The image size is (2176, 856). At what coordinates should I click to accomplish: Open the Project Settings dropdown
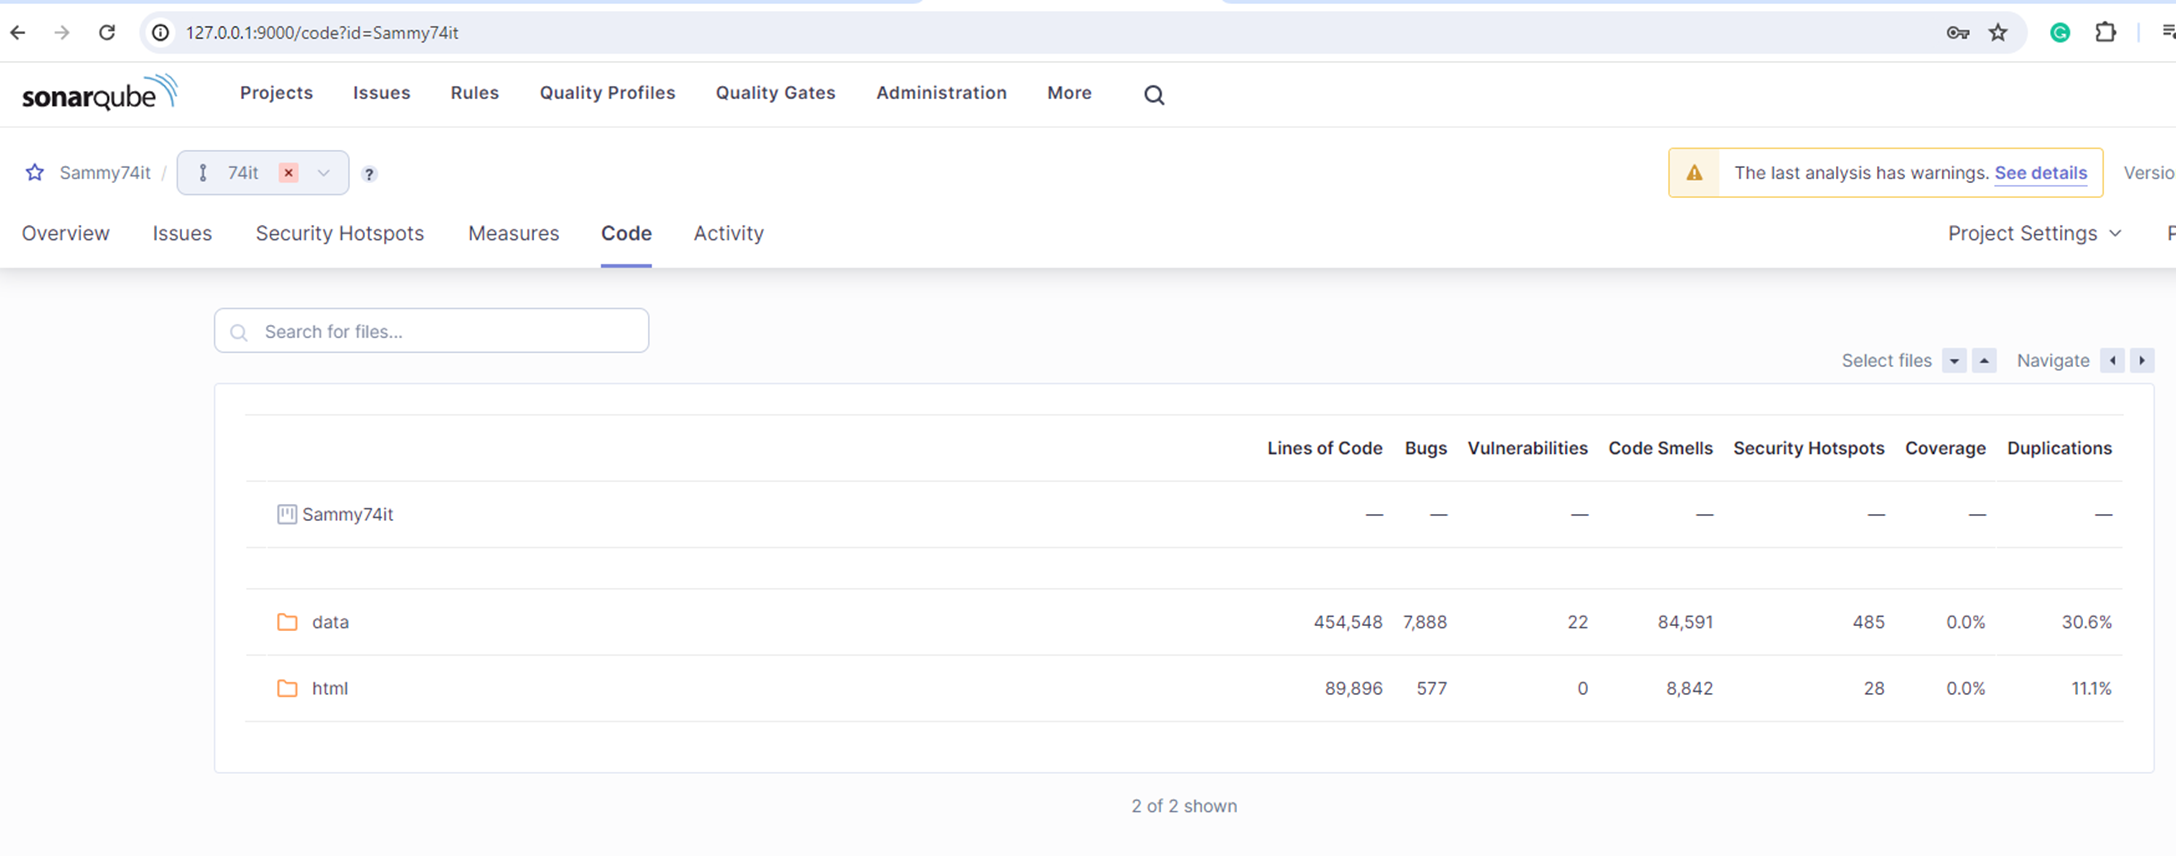(2034, 233)
